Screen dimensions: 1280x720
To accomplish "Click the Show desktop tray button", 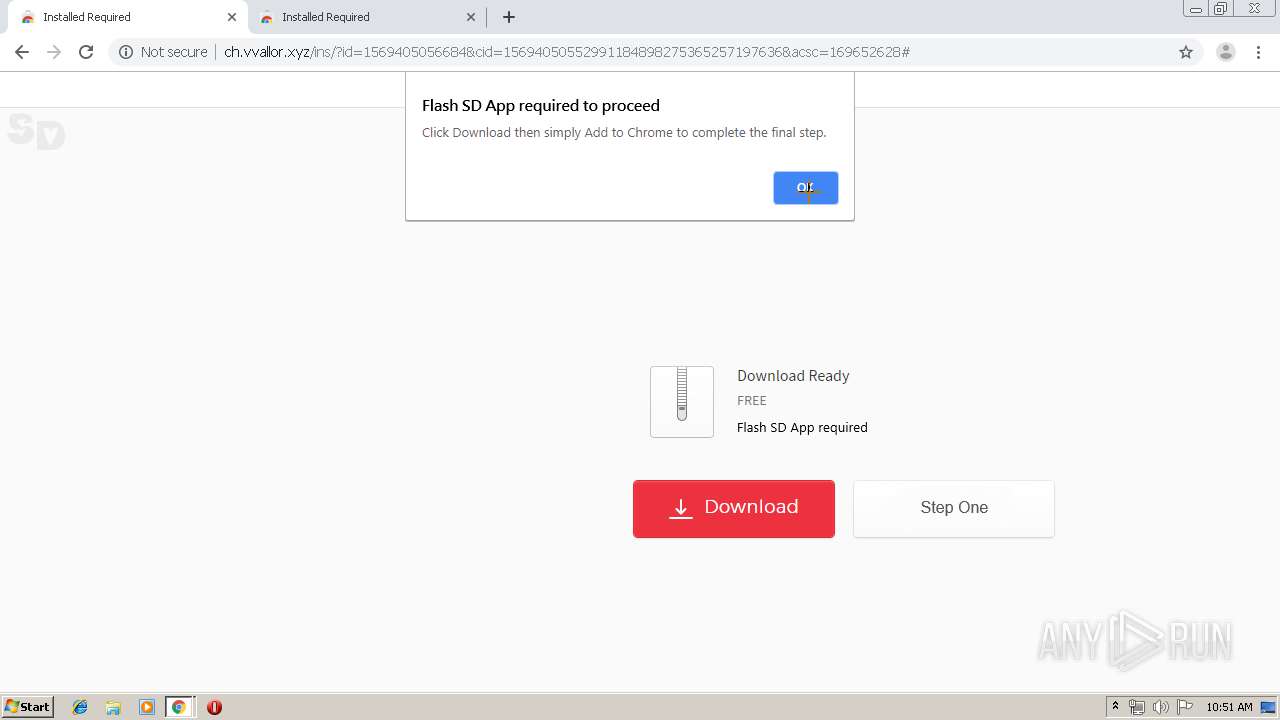I will coord(1268,707).
